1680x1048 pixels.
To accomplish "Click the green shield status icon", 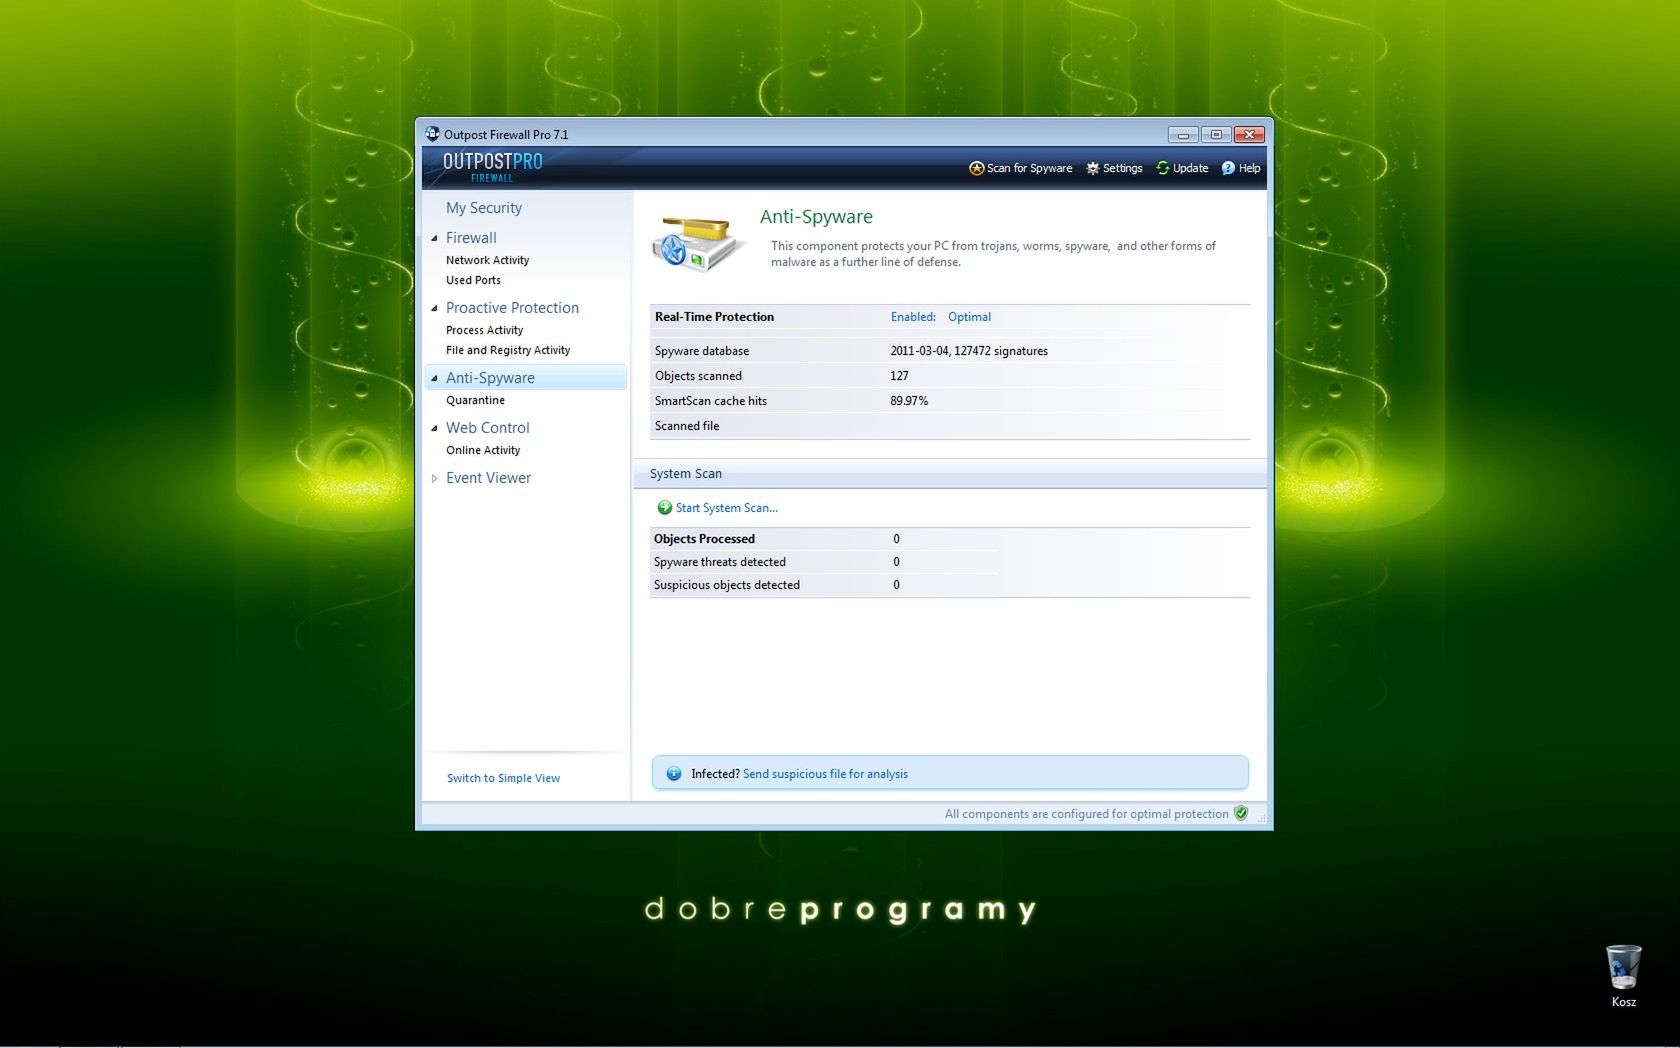I will (x=1241, y=813).
